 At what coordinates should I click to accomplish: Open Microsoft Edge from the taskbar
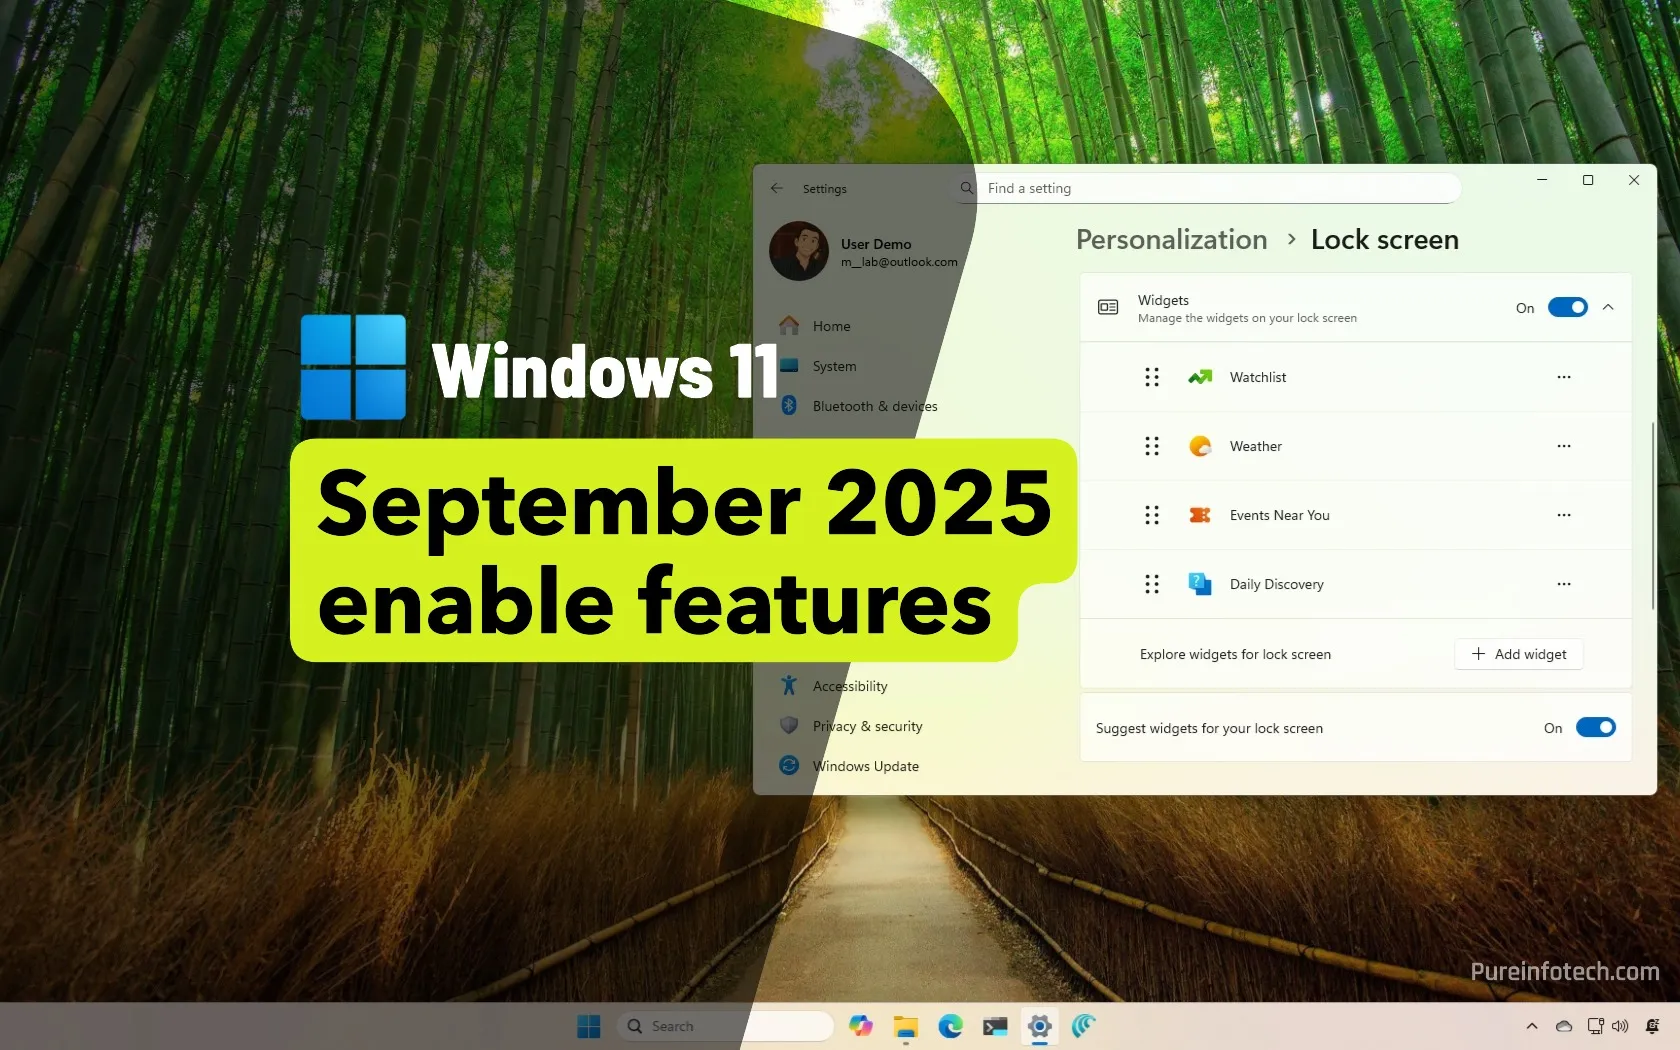click(950, 1026)
